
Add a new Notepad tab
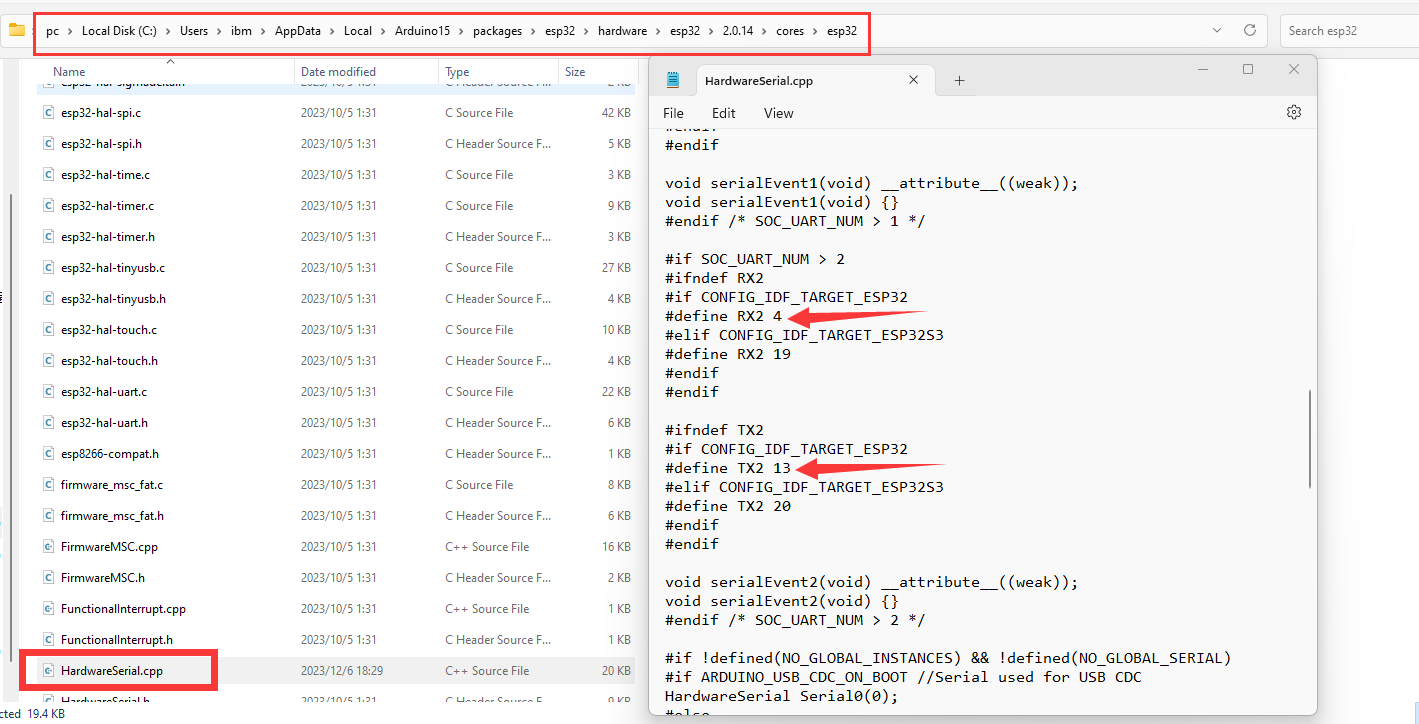(959, 81)
